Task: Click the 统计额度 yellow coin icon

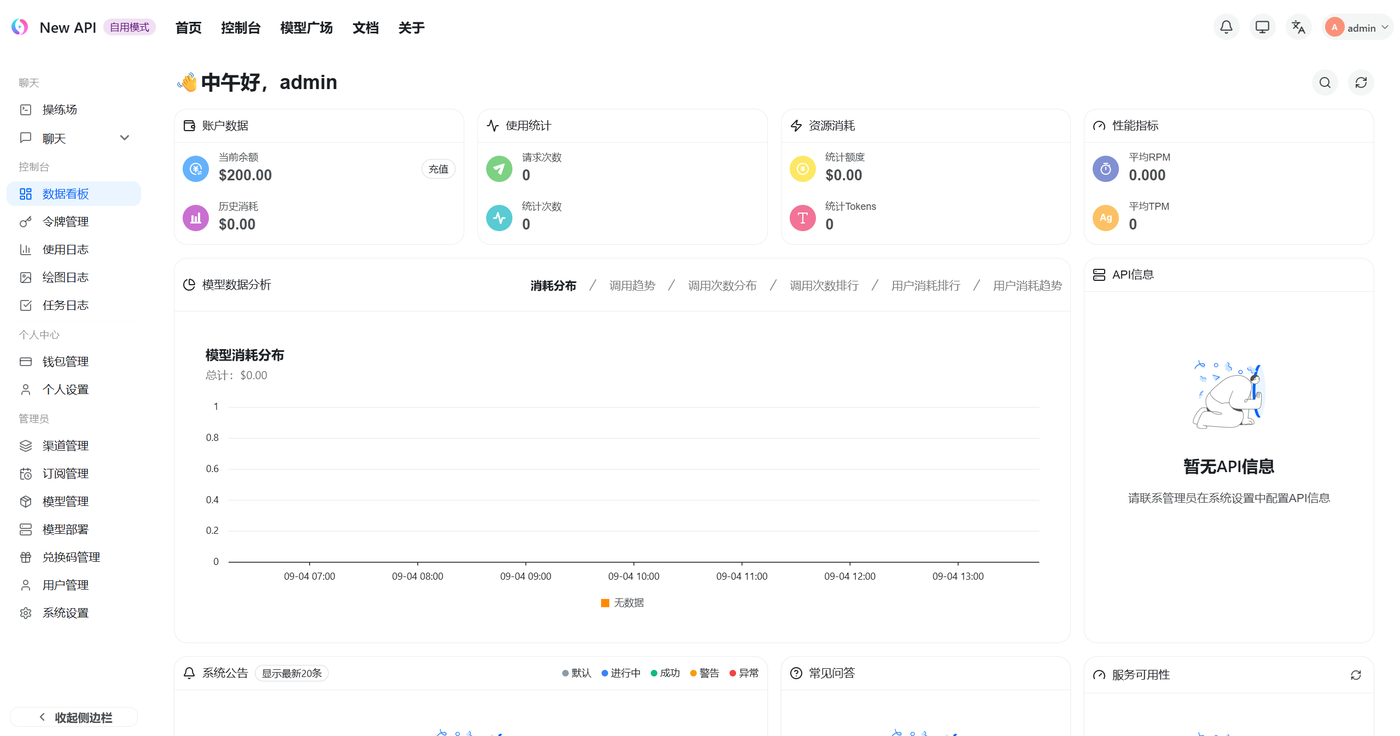Action: pyautogui.click(x=803, y=169)
